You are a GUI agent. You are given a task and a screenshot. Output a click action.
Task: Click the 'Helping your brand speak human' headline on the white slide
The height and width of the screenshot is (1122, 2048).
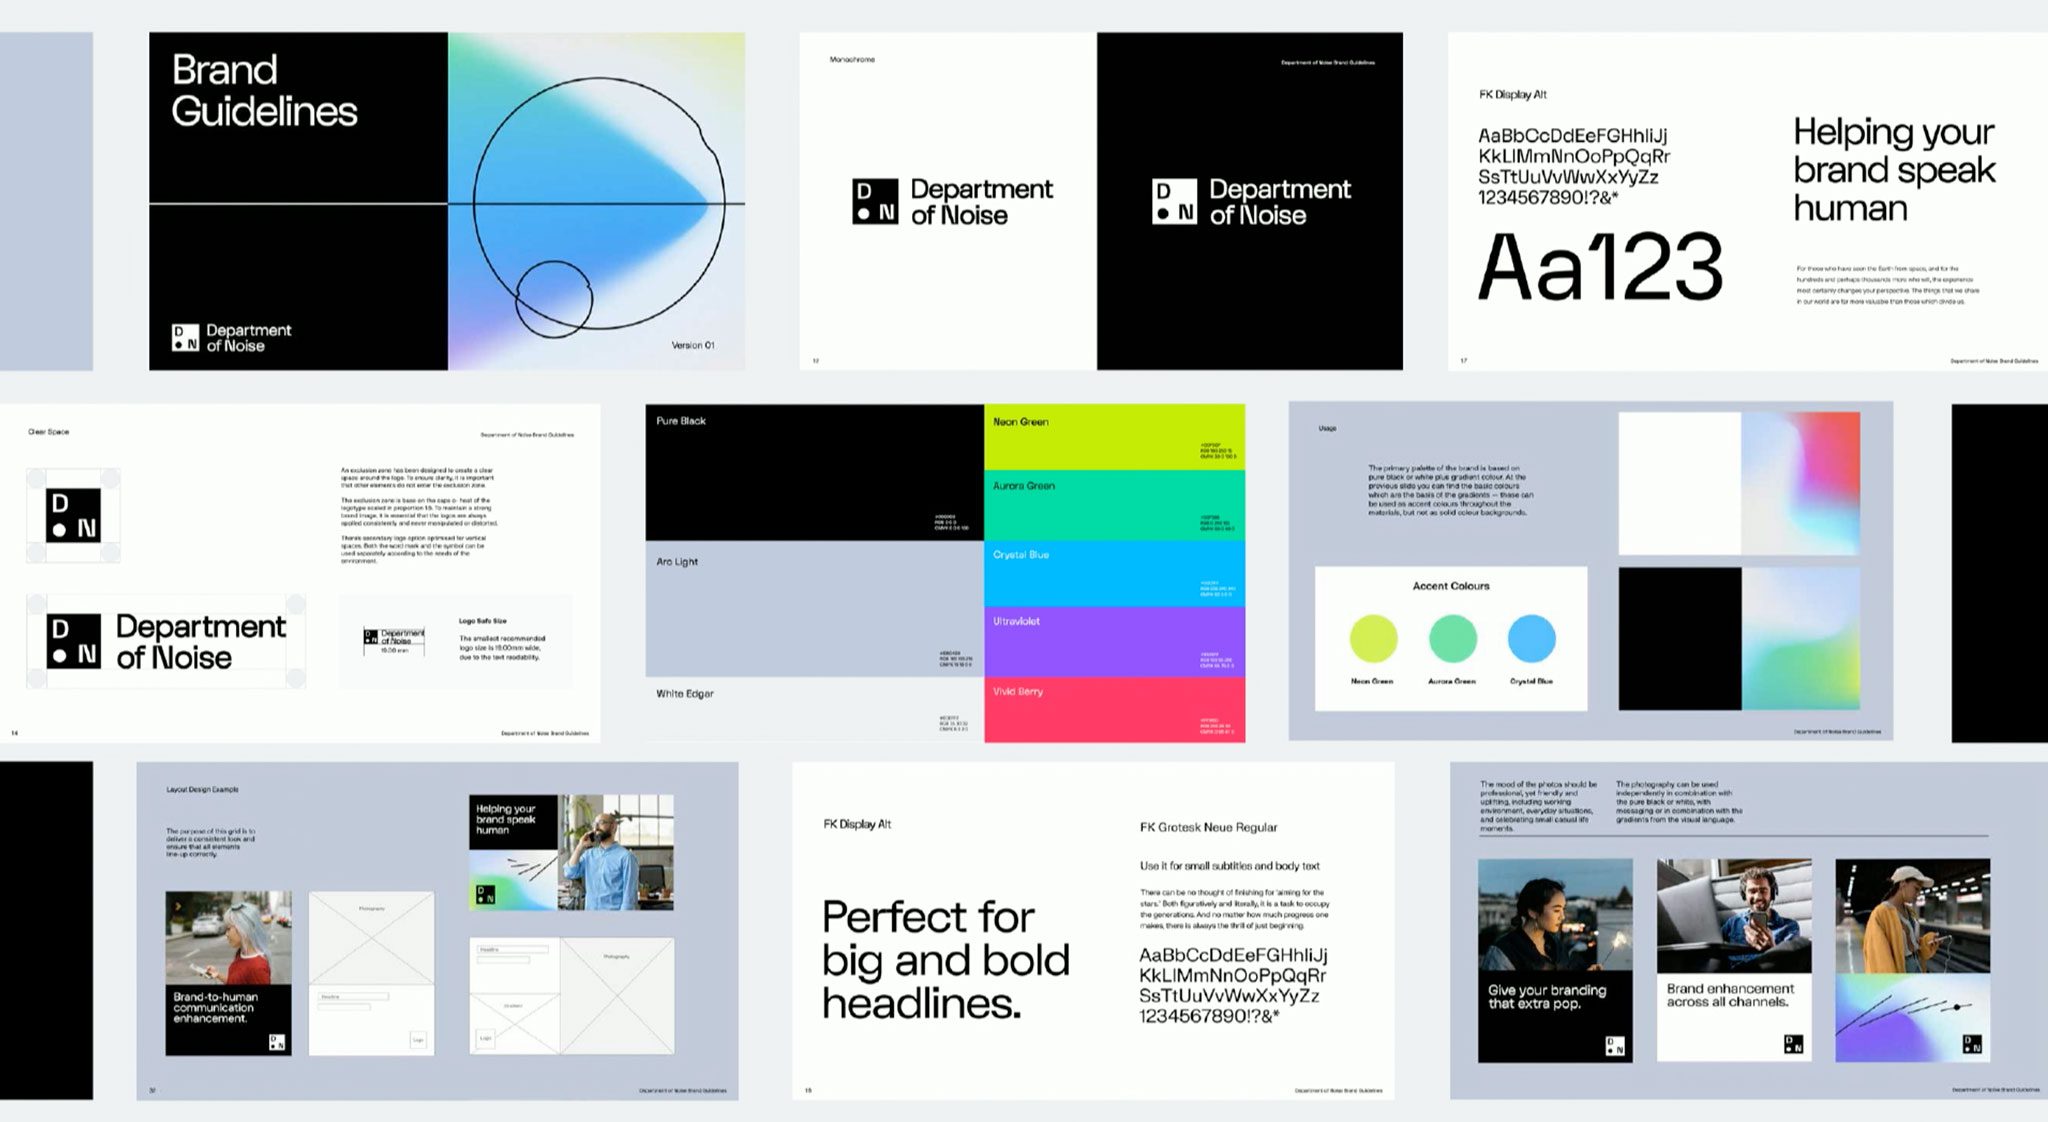pos(1894,169)
